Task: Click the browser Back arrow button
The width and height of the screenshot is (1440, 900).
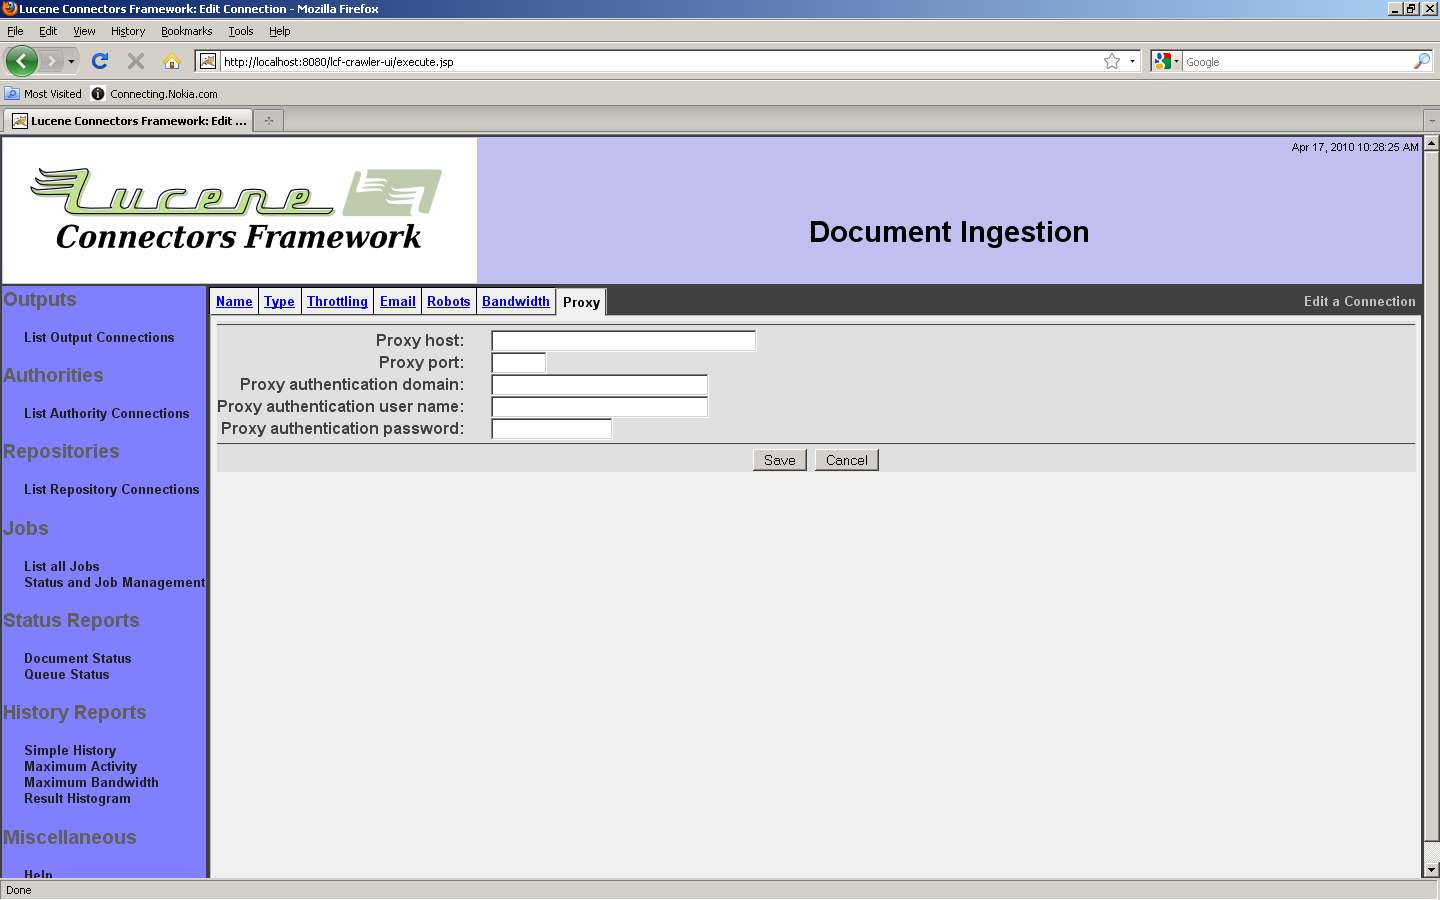Action: tap(21, 61)
